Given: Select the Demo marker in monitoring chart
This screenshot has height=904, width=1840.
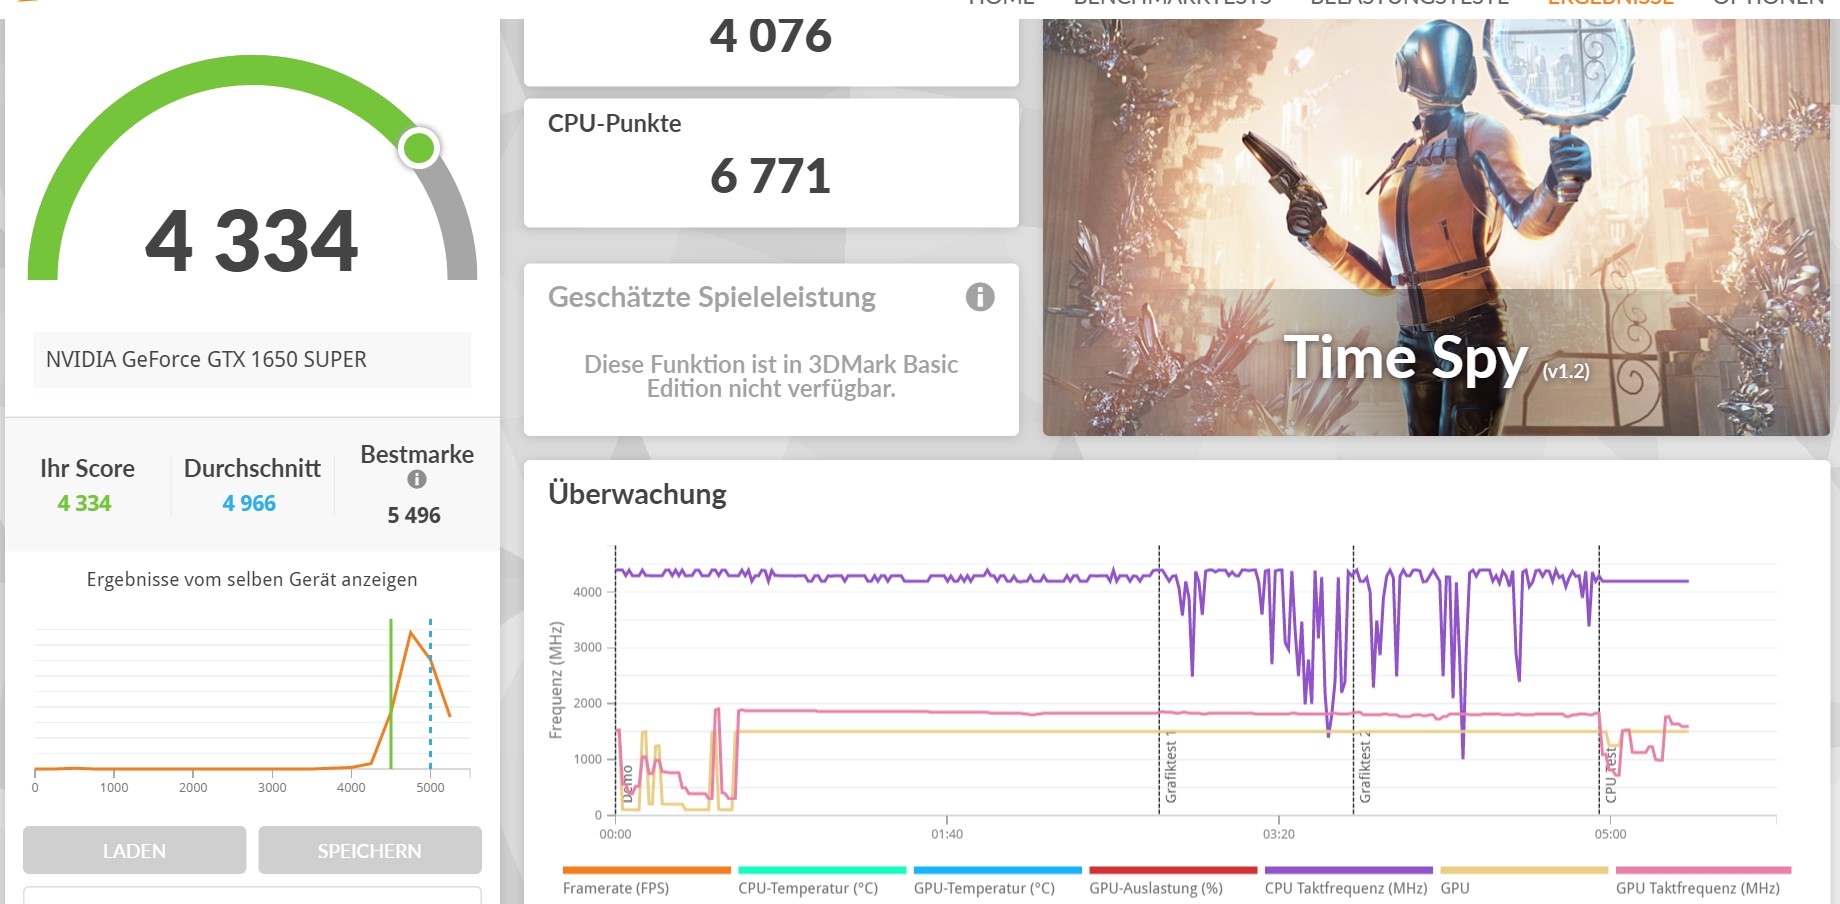Looking at the screenshot, I should (x=628, y=785).
